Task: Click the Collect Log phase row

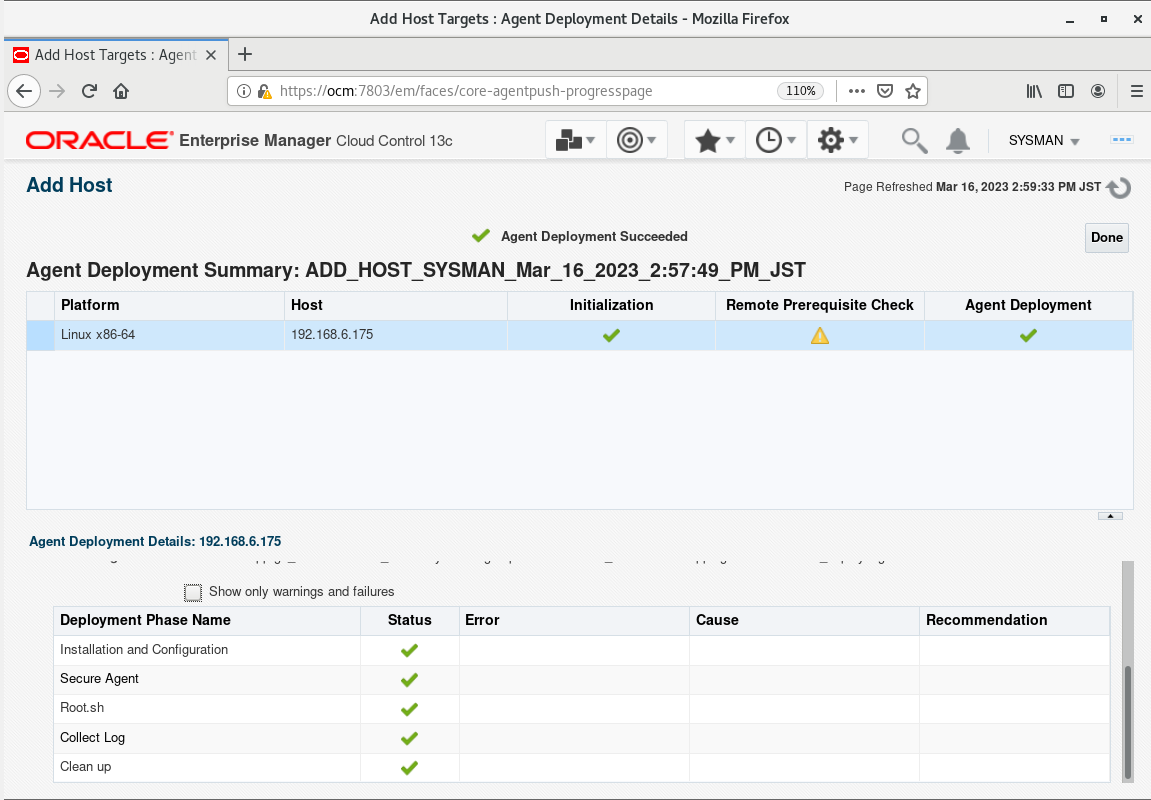Action: tap(581, 738)
